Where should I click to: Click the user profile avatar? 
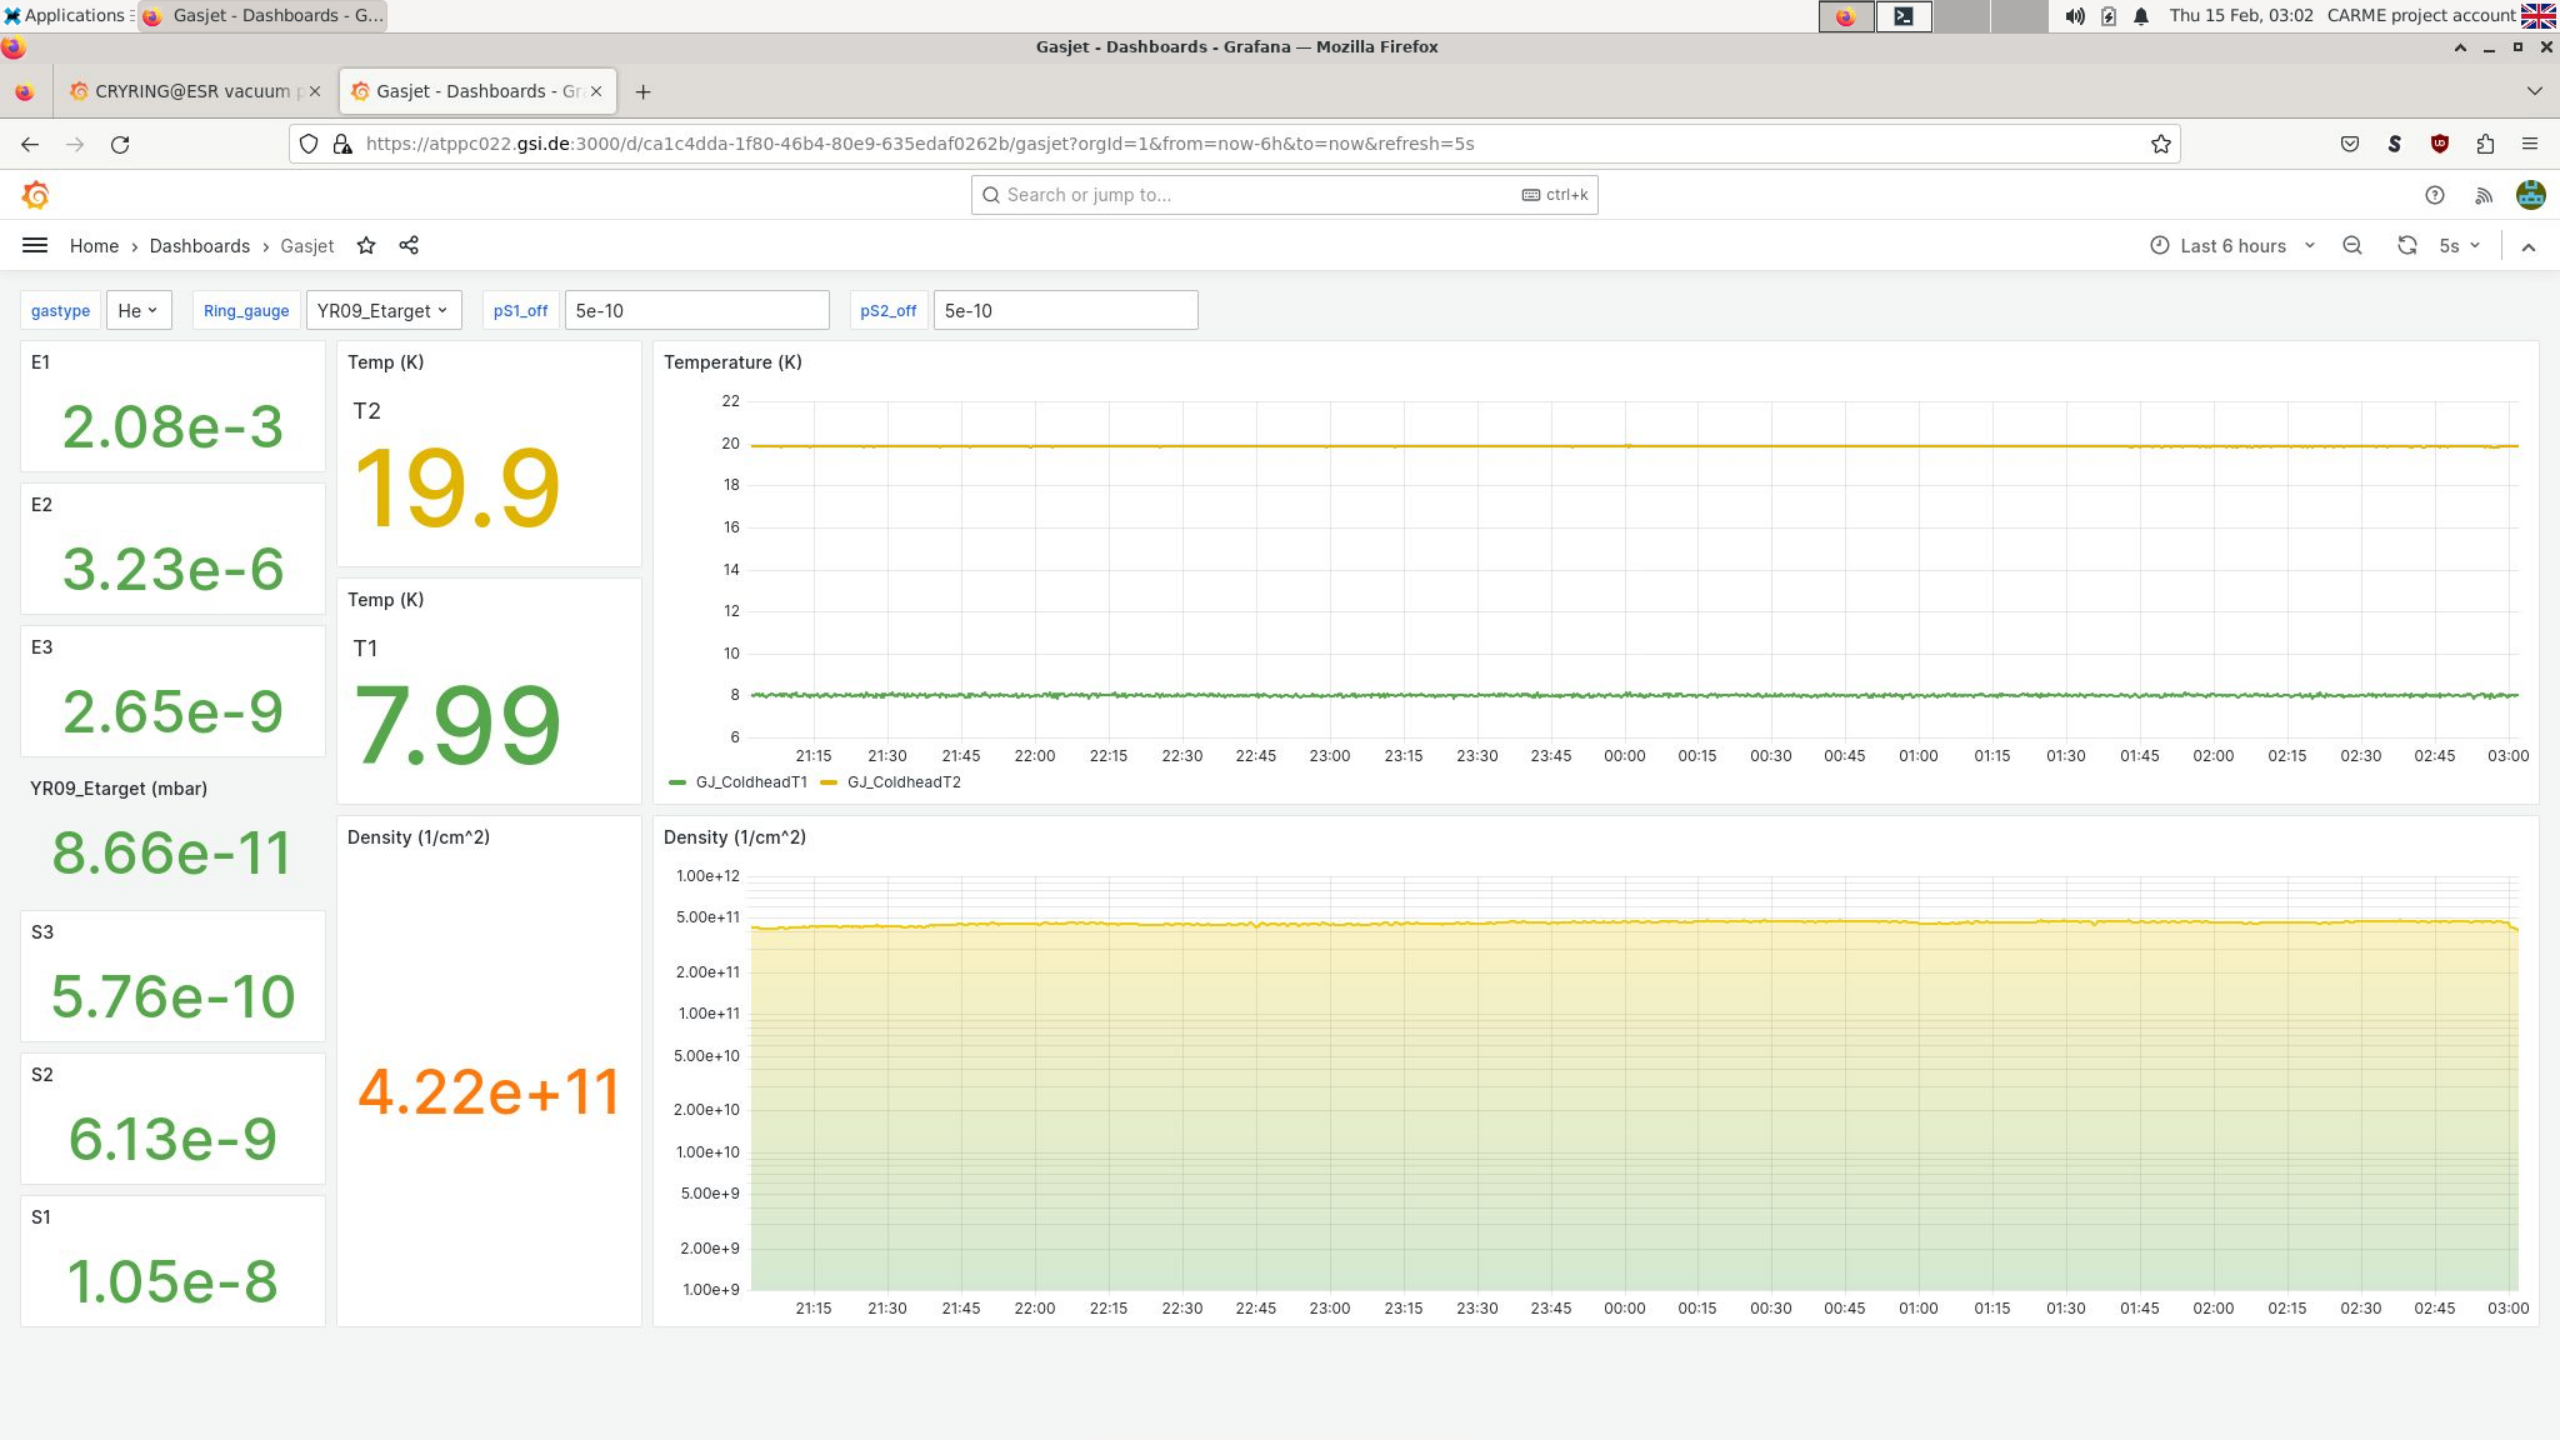(x=2531, y=195)
